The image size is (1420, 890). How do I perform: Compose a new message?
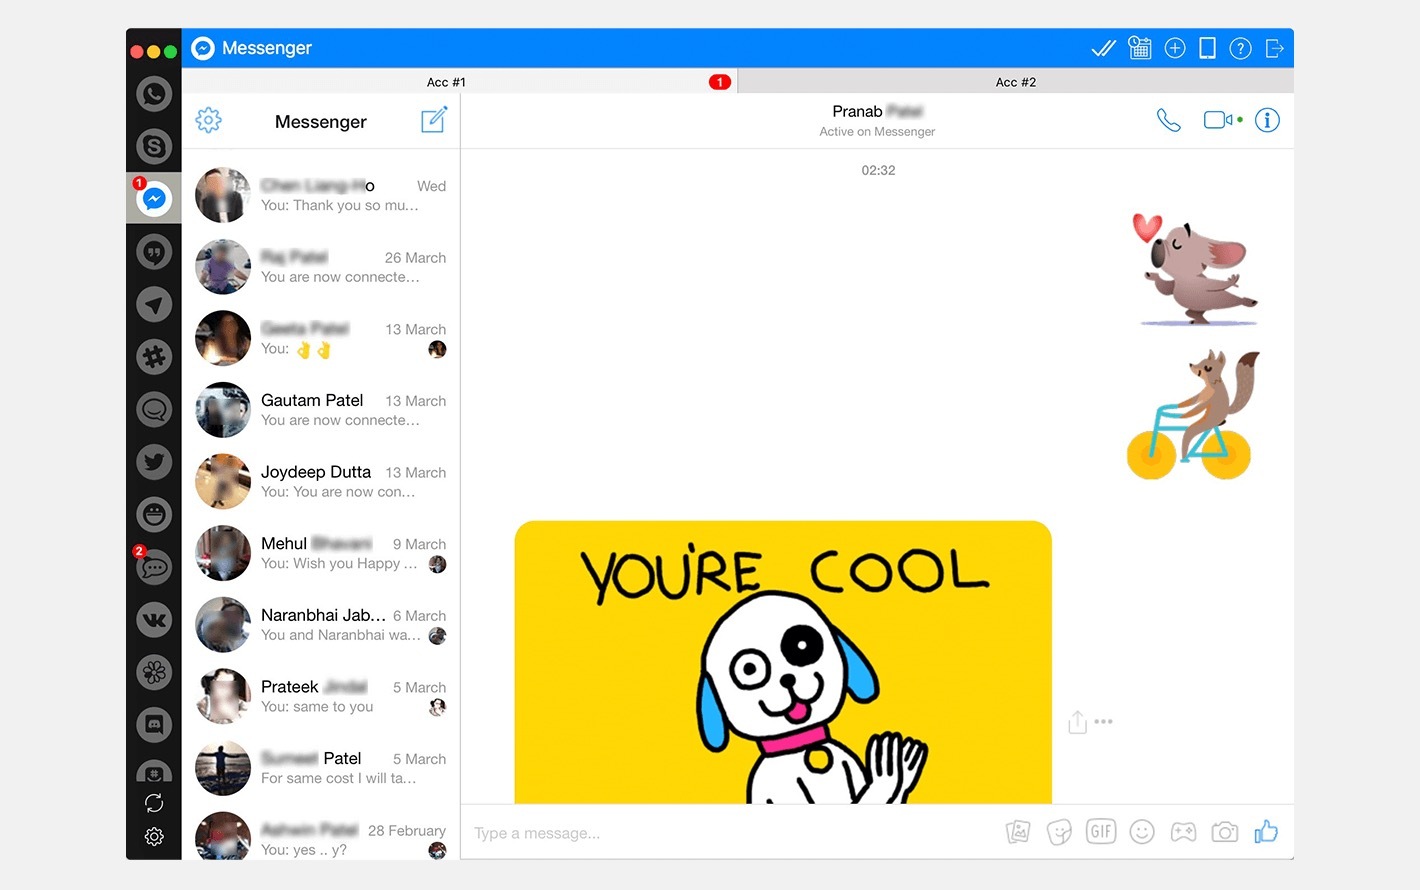pyautogui.click(x=433, y=121)
